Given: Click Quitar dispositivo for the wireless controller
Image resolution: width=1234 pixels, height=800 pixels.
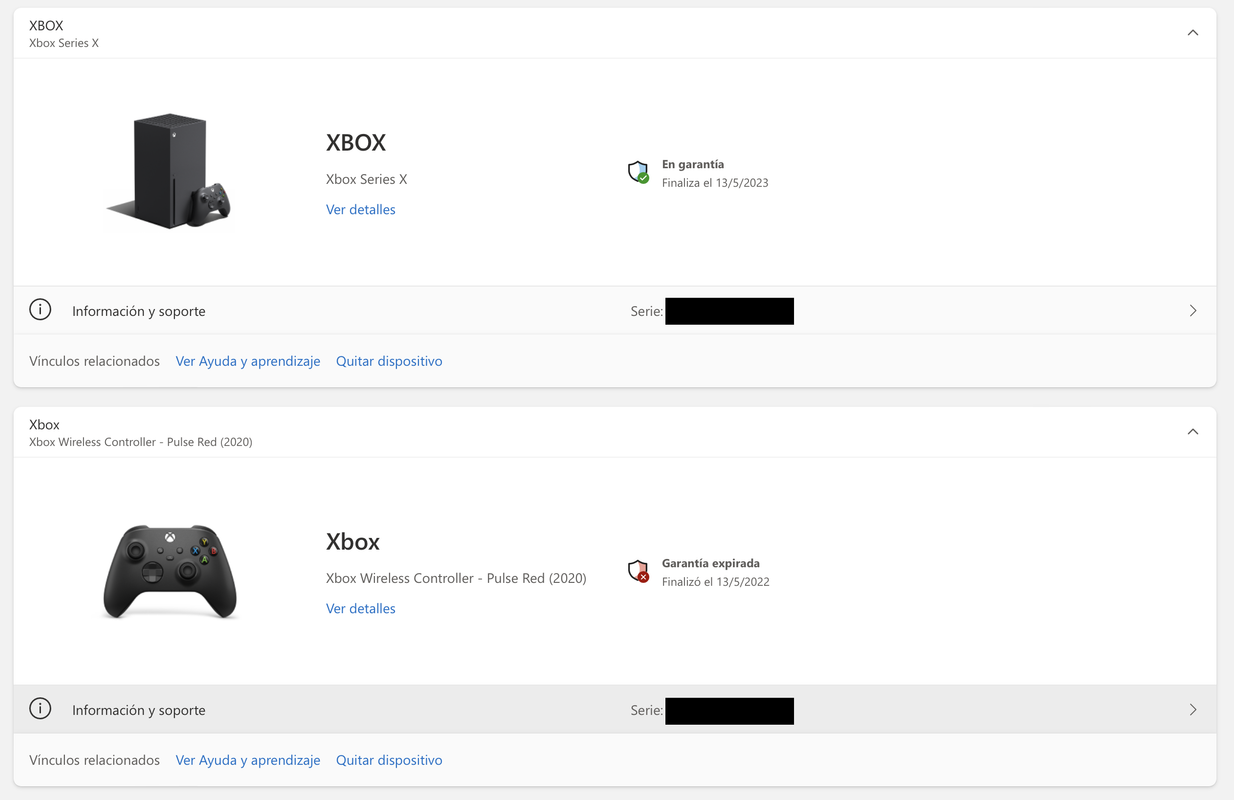Looking at the screenshot, I should [389, 760].
